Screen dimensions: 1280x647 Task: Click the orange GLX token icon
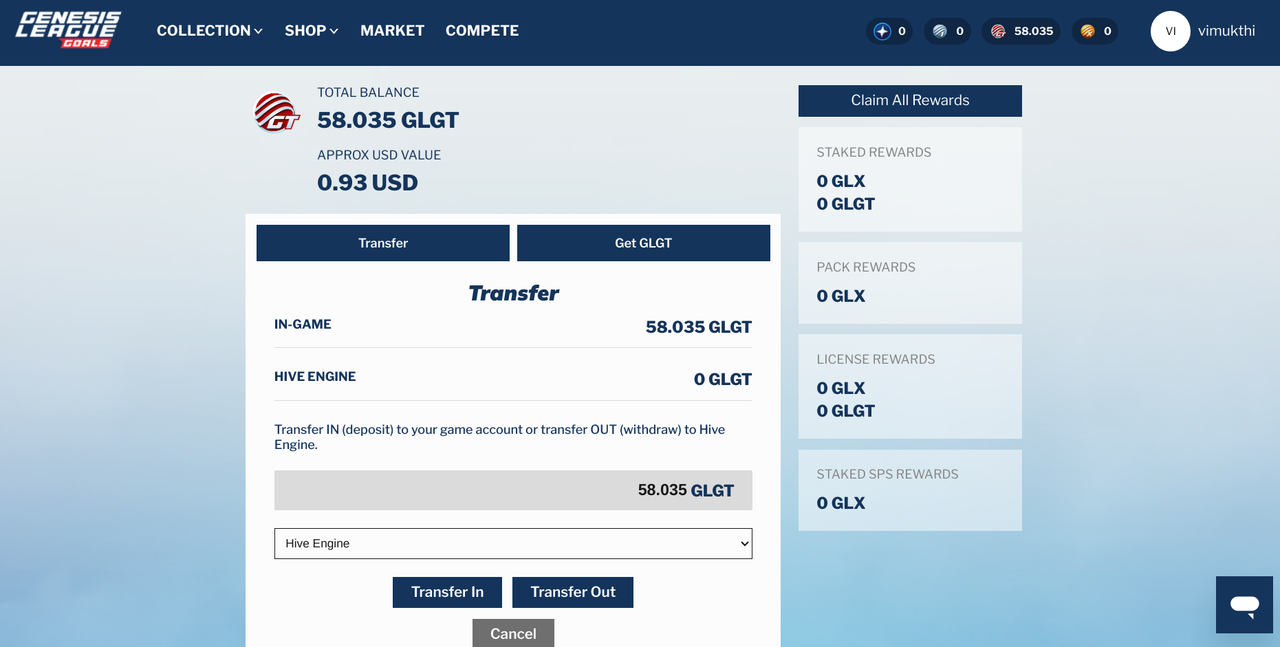1087,31
